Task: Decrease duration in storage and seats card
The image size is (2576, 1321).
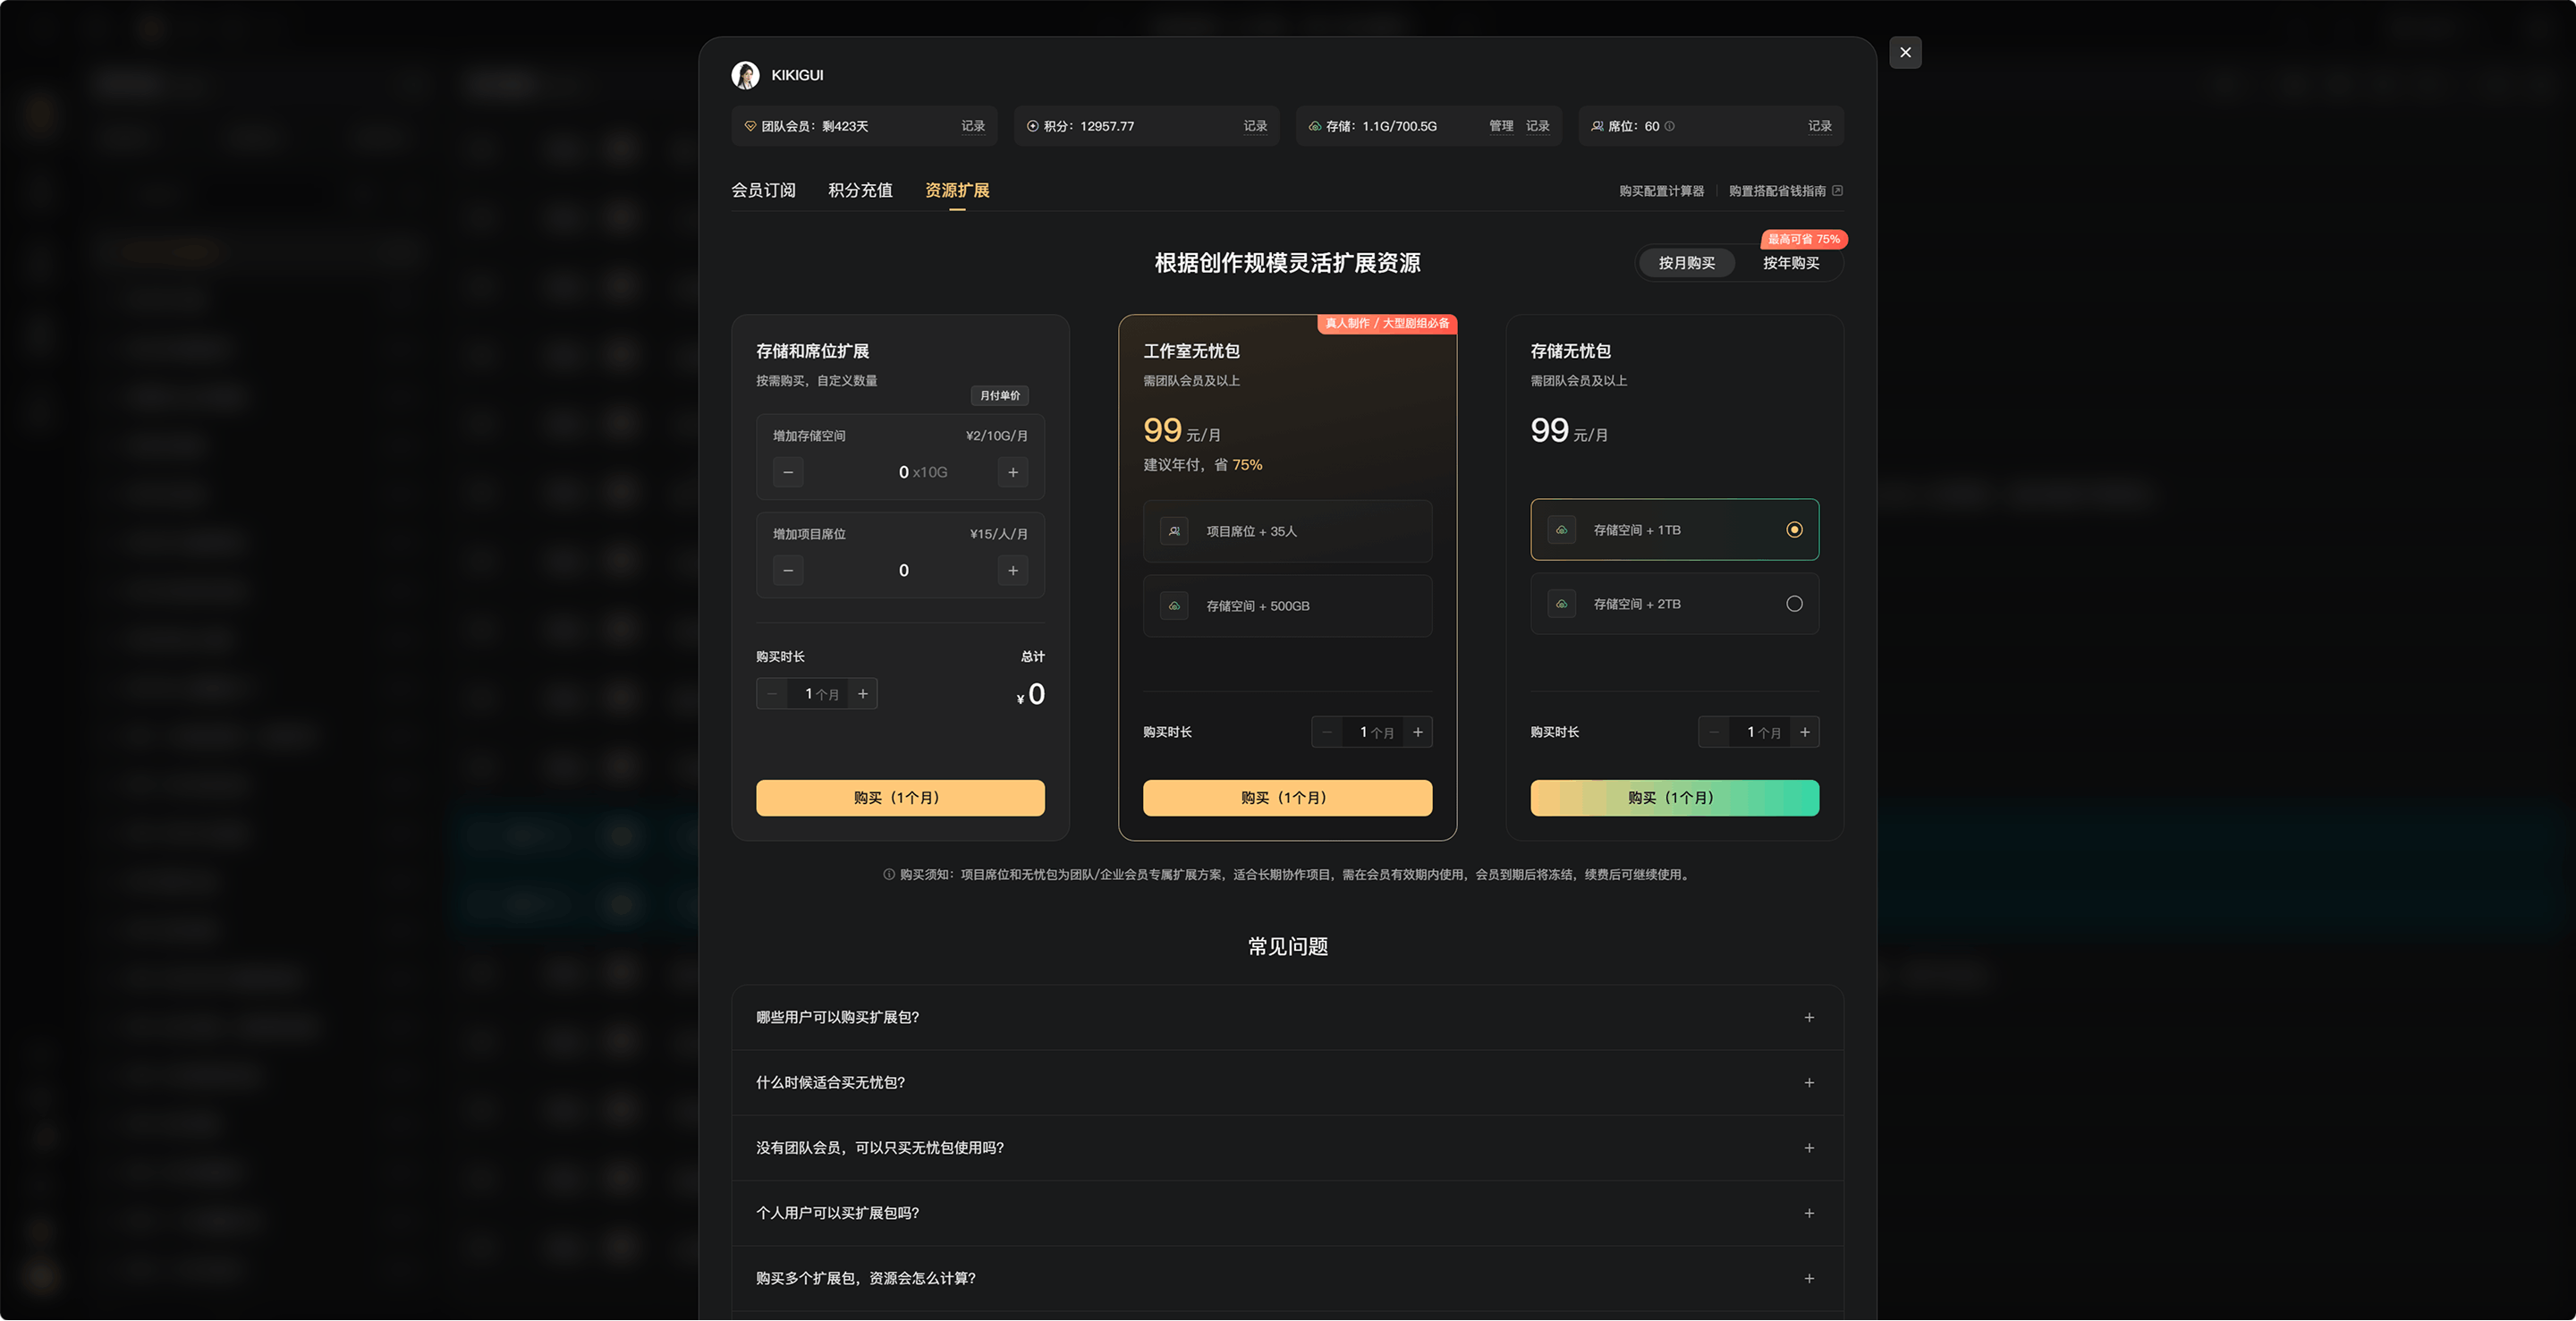Action: (772, 694)
